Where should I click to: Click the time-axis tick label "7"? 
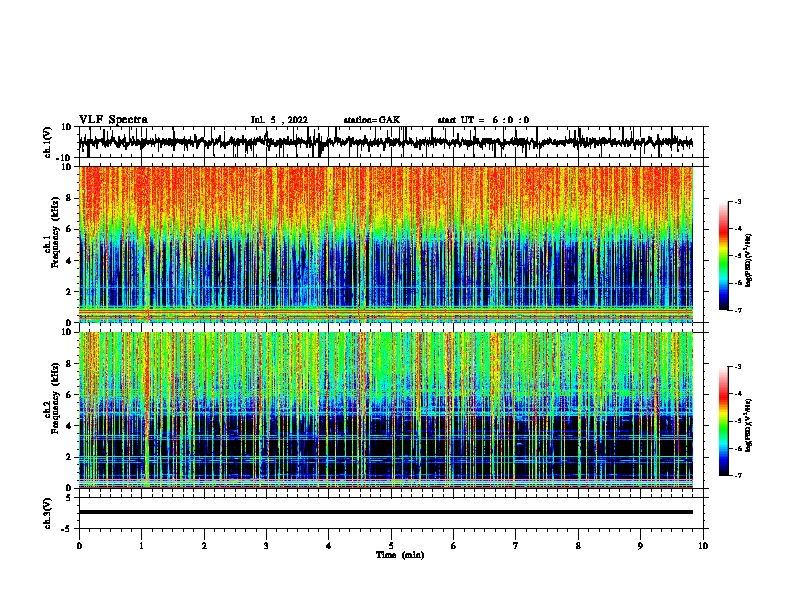click(x=516, y=546)
